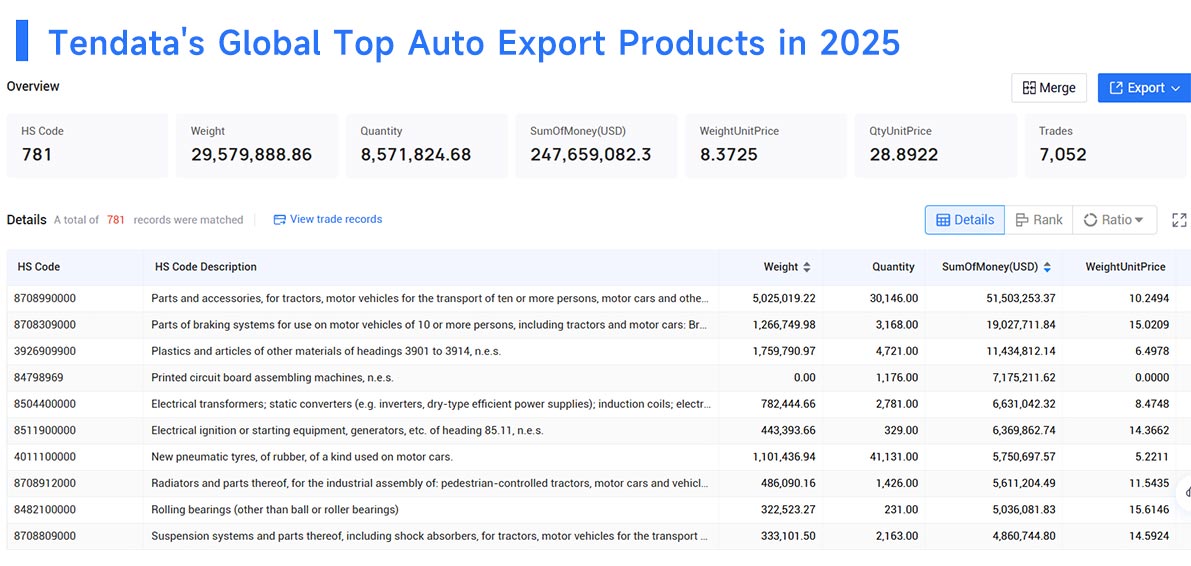Click the Electrical ignition or starting equipment description
The width and height of the screenshot is (1191, 566).
coord(347,430)
